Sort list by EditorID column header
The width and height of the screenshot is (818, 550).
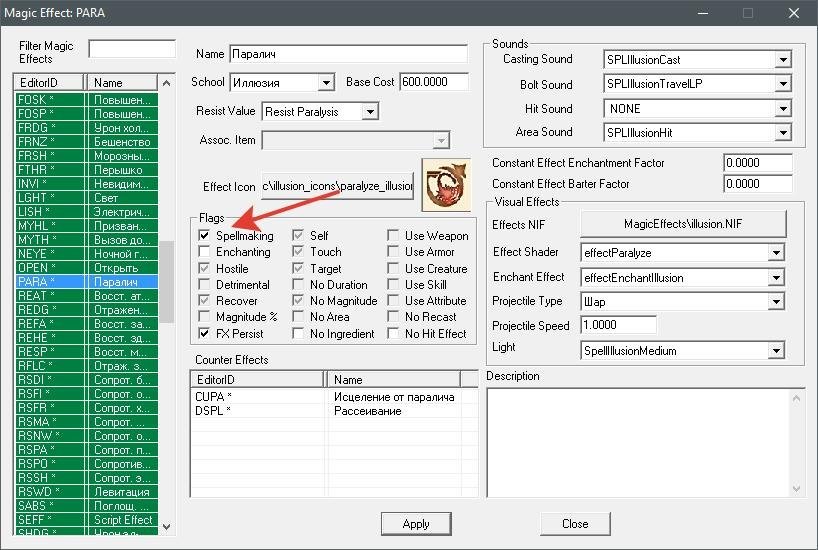[x=50, y=83]
